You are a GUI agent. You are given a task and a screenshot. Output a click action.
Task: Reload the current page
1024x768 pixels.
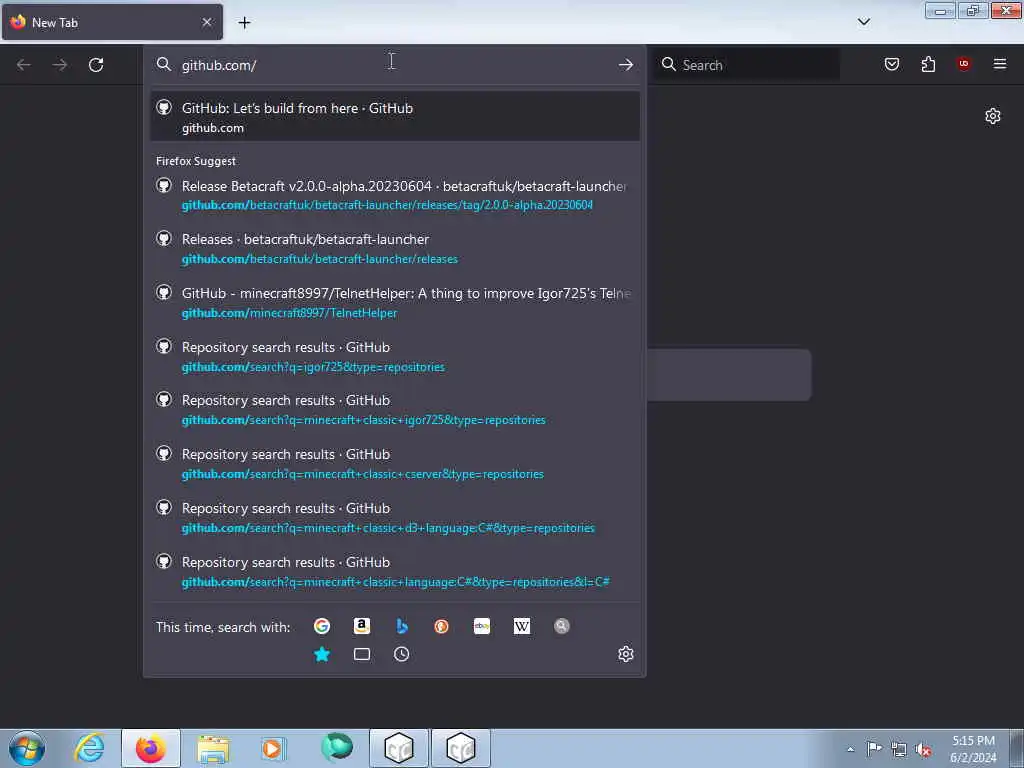pyautogui.click(x=96, y=65)
